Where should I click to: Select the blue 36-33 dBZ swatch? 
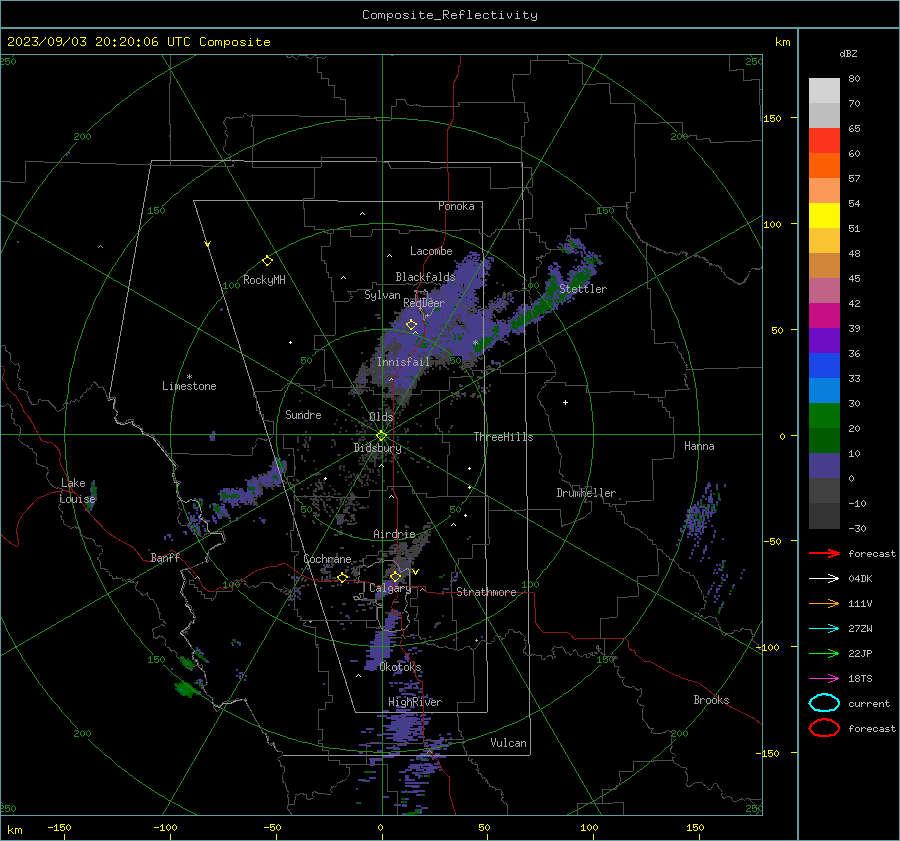[824, 365]
